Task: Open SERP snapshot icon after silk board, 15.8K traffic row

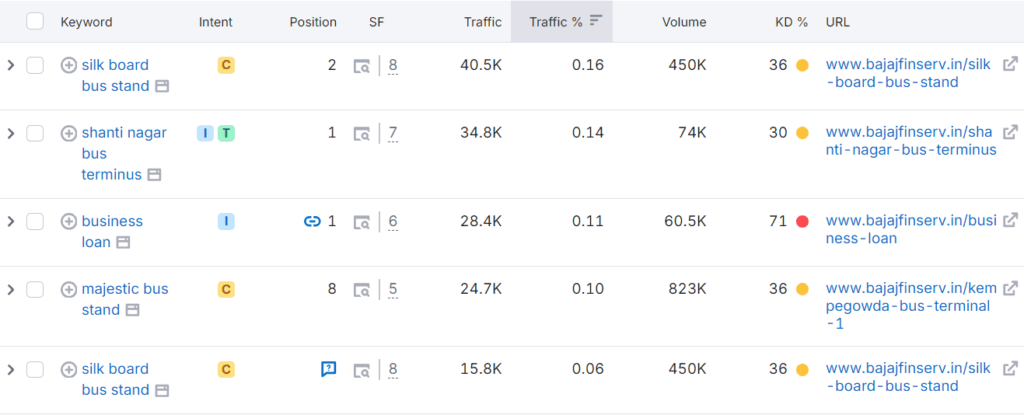Action: point(162,390)
